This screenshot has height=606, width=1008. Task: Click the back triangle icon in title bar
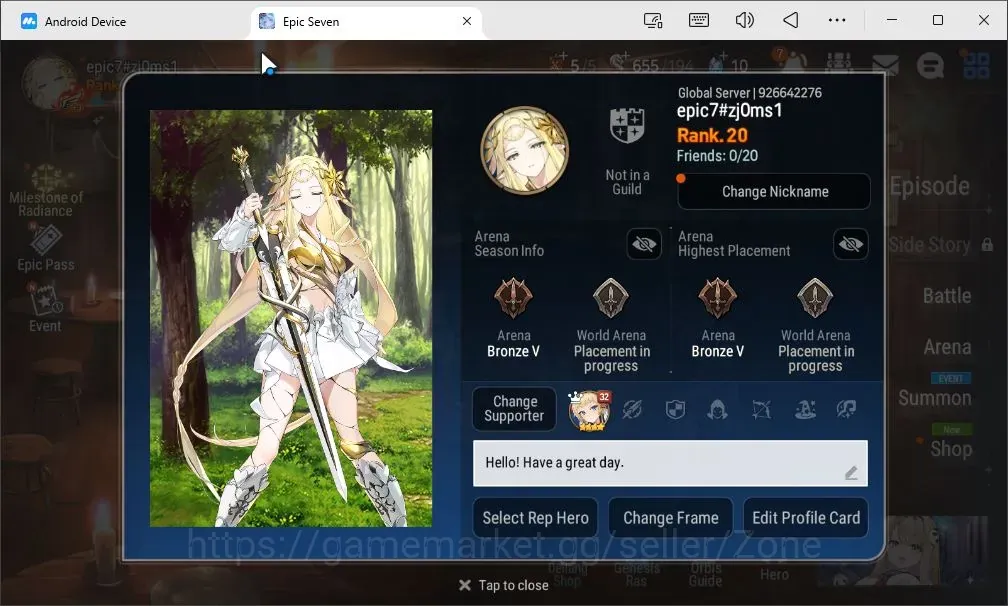tap(791, 21)
